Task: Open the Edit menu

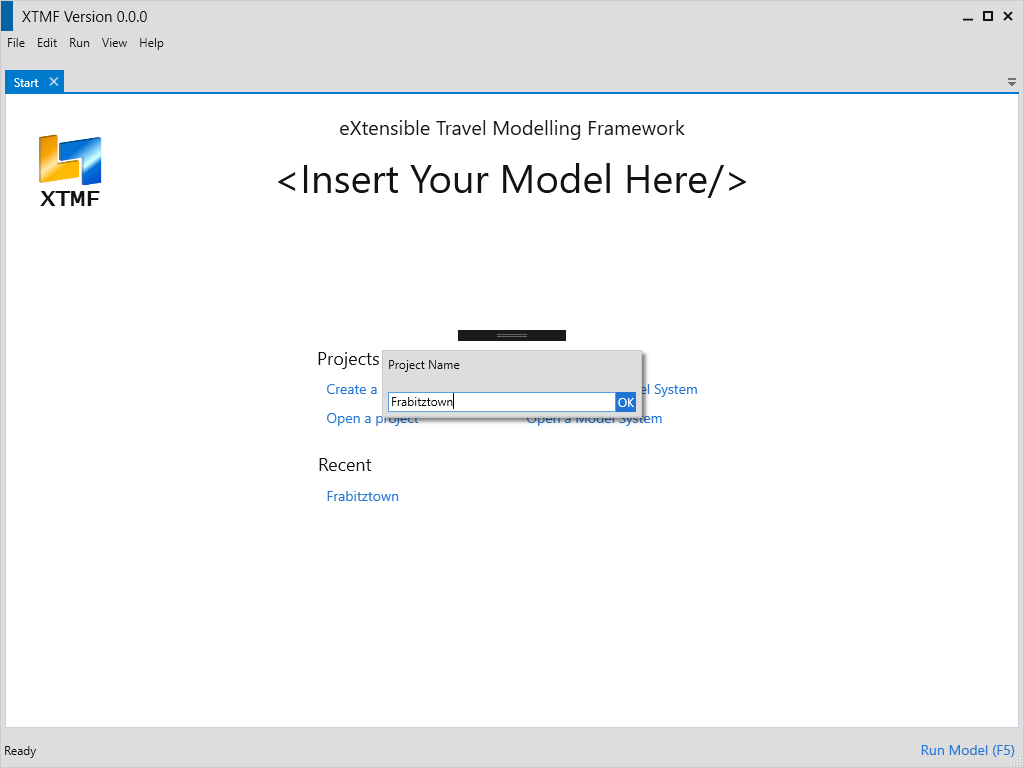Action: (47, 43)
